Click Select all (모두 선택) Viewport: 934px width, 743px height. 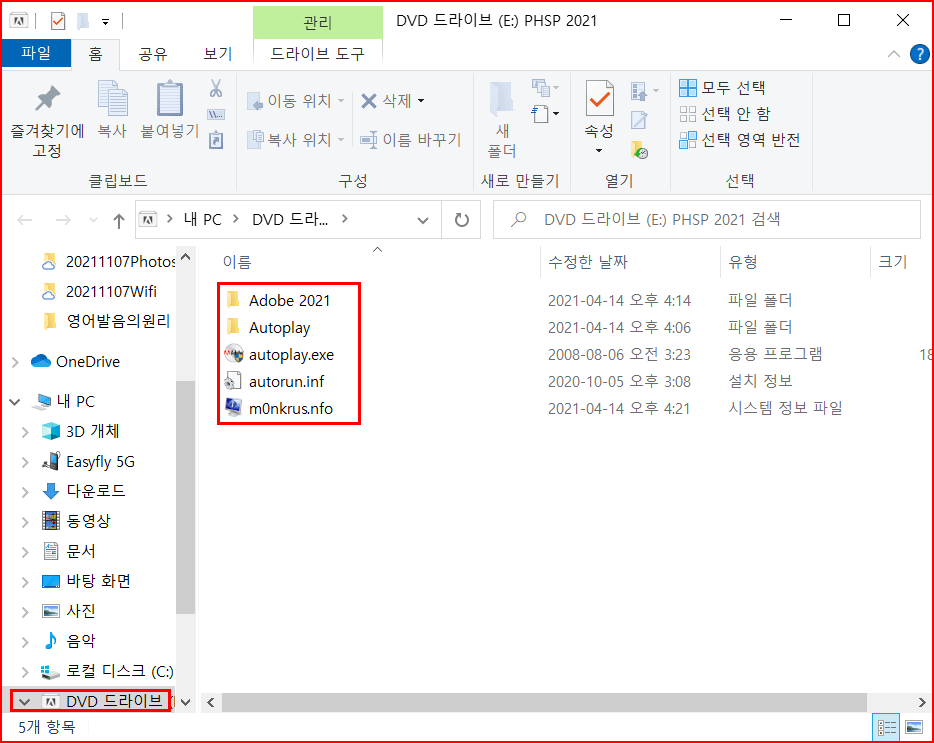[x=723, y=88]
